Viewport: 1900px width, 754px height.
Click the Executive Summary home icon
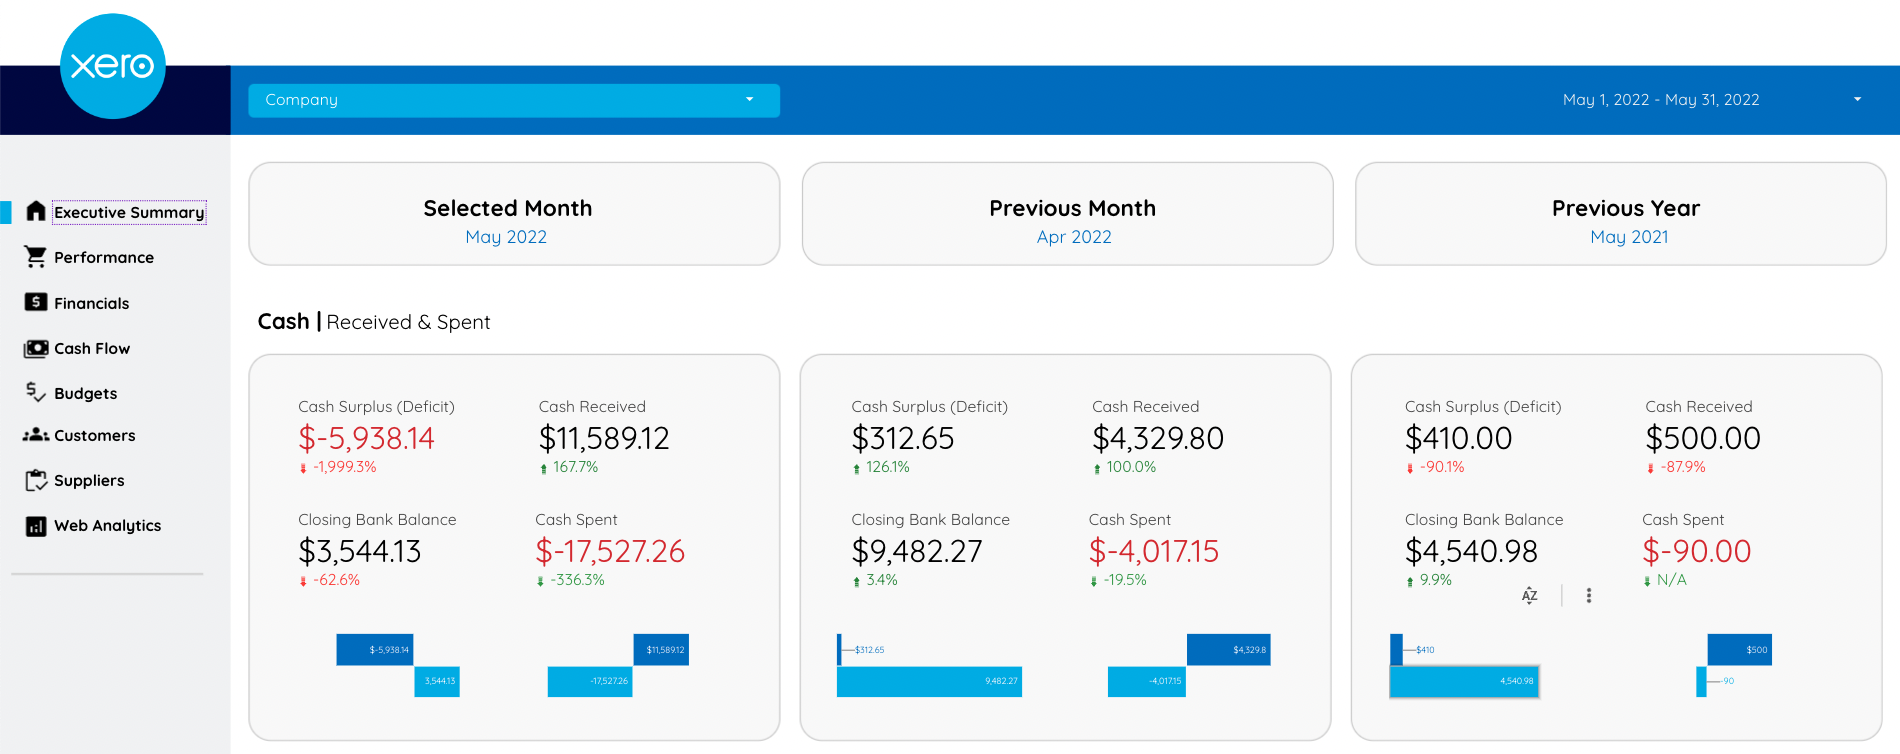[36, 211]
